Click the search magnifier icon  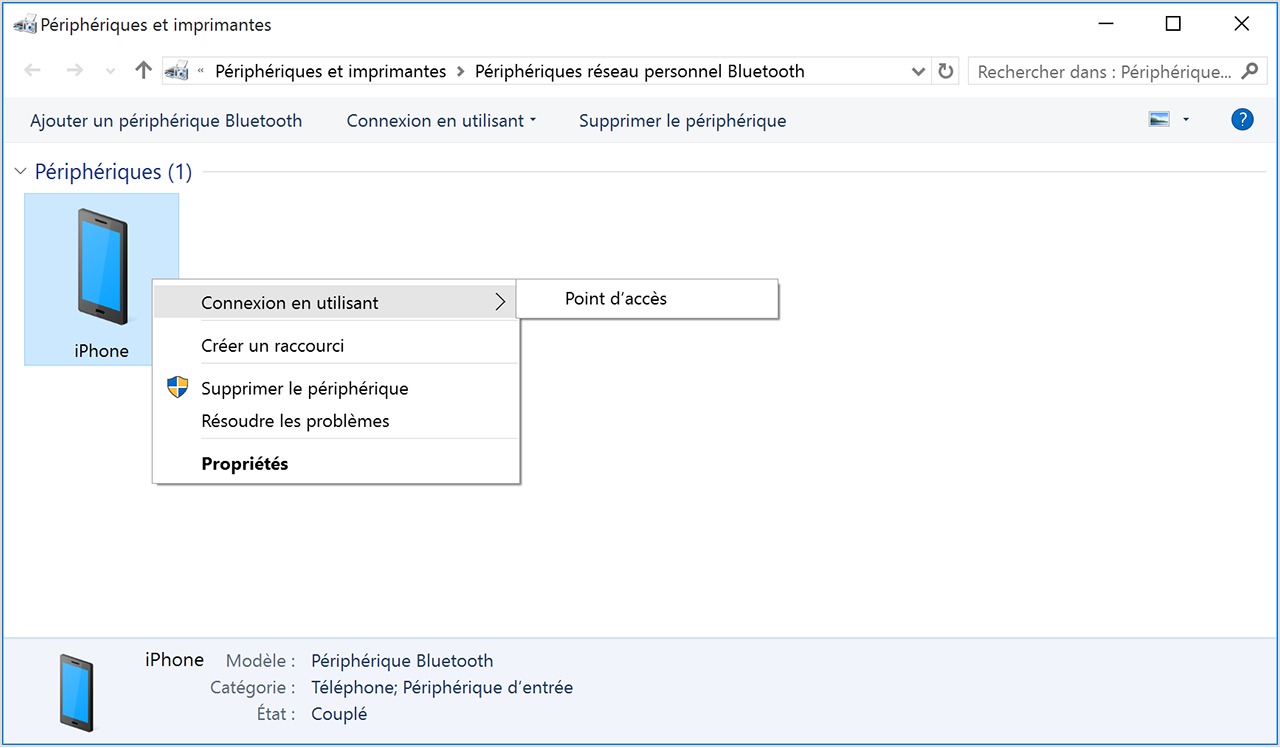[x=1249, y=72]
